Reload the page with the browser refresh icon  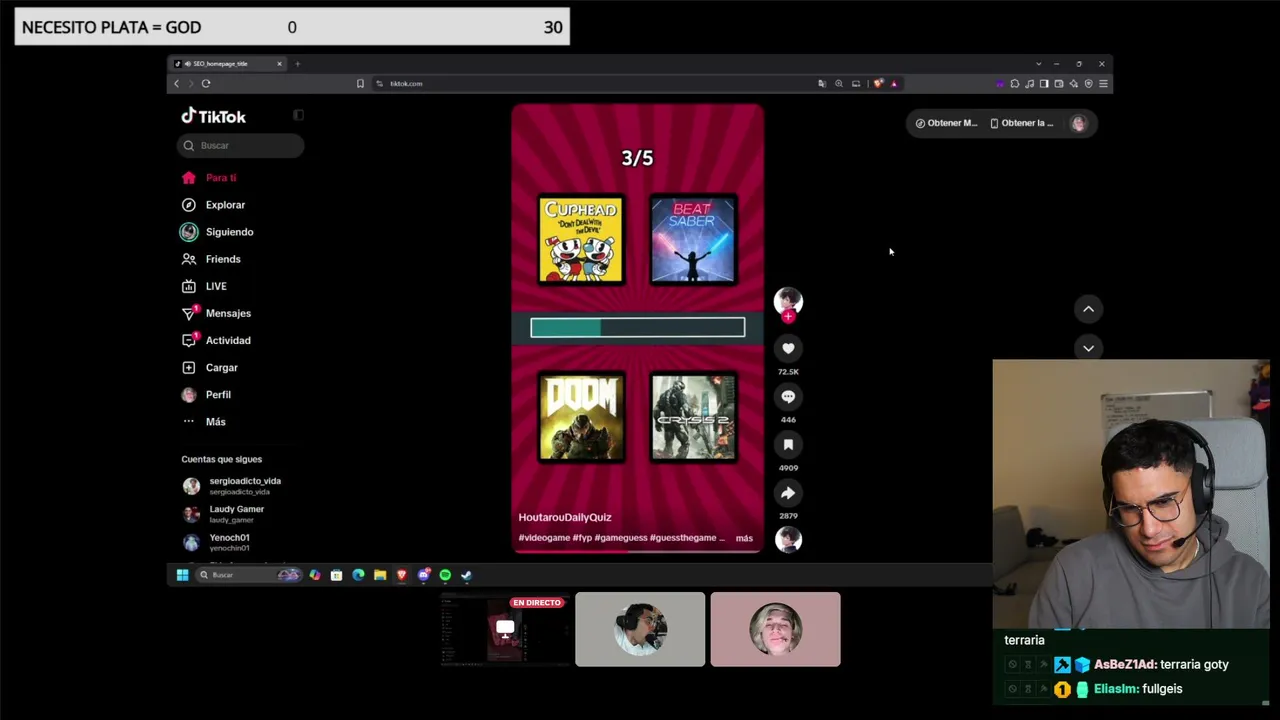click(206, 83)
